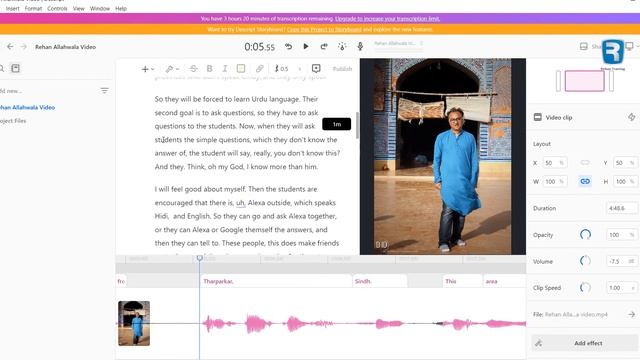
Task: Apply strikethrough to selected text
Action: tap(193, 69)
